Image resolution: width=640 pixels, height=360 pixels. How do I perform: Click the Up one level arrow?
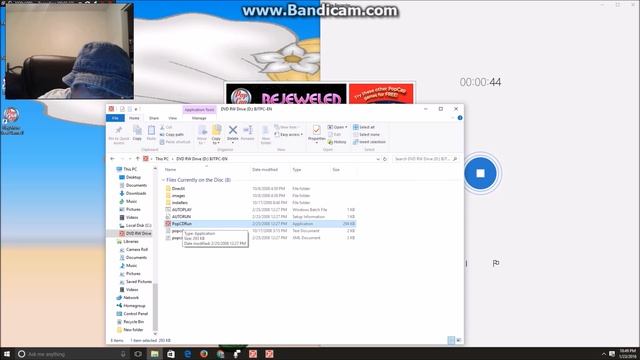tap(138, 159)
